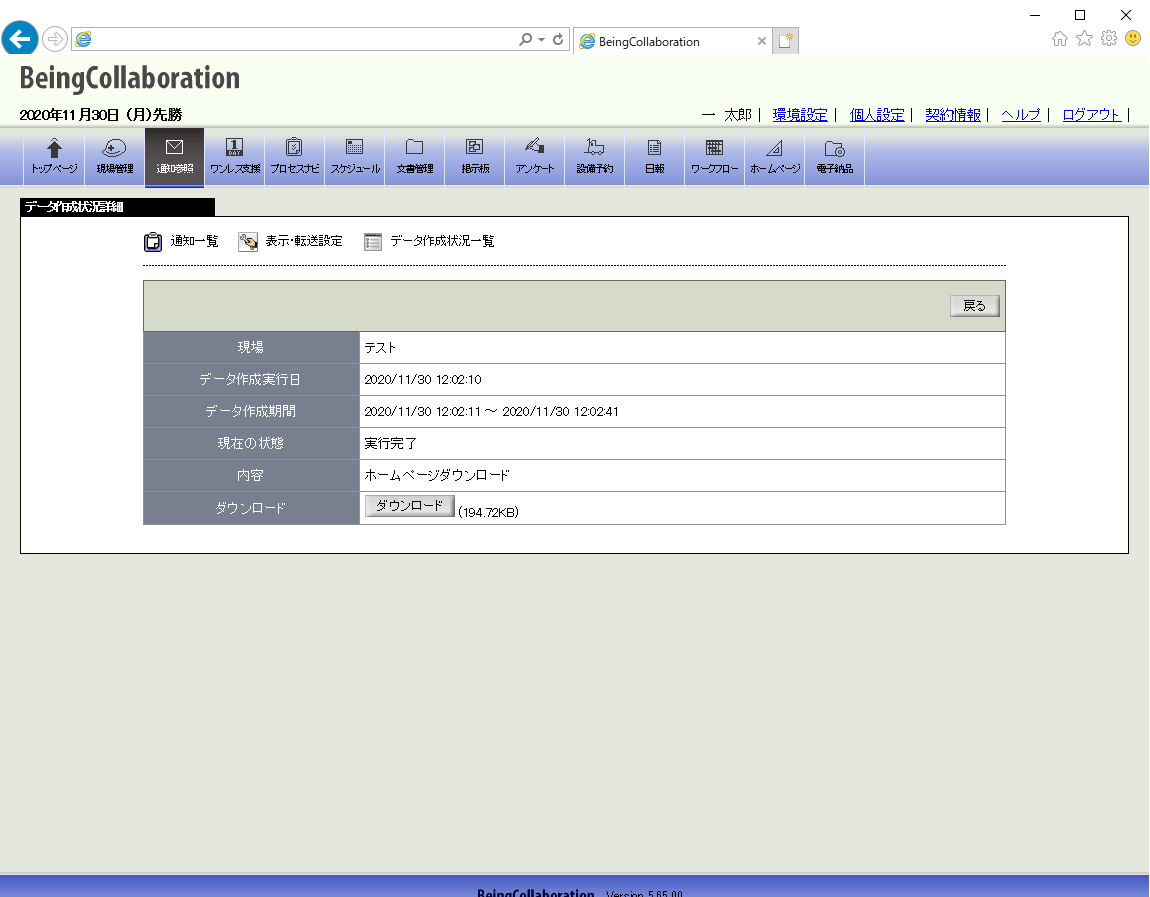Click the 通知一覧 clipboard icon
Screen dimensions: 1150x897
click(x=153, y=241)
